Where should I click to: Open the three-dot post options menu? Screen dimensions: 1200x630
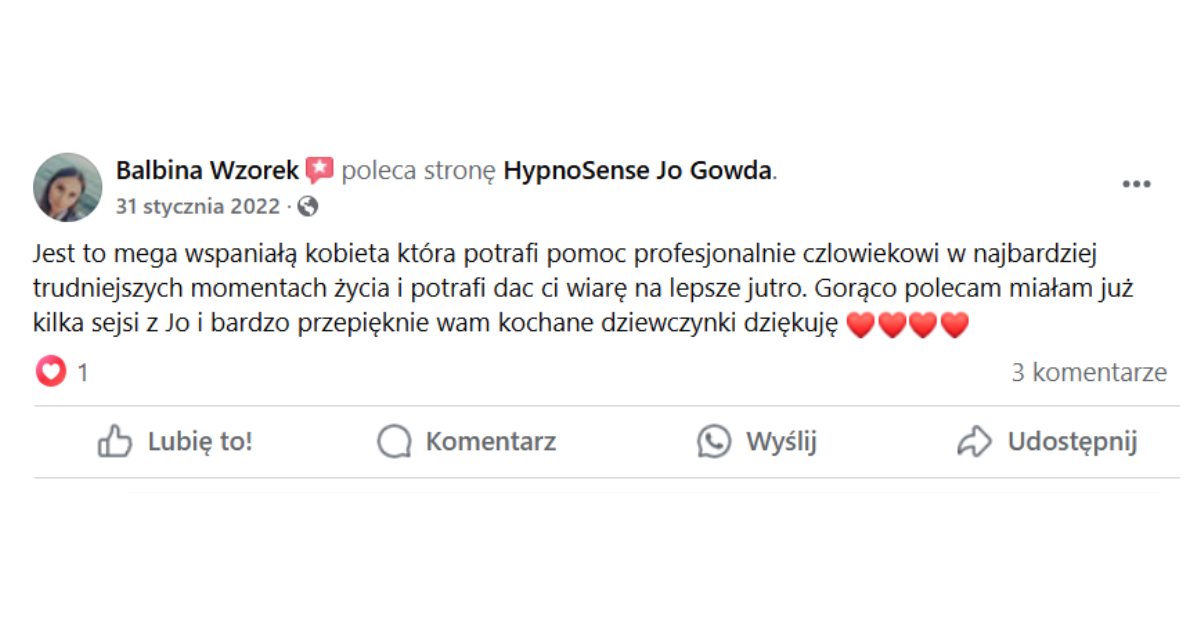click(x=1136, y=185)
